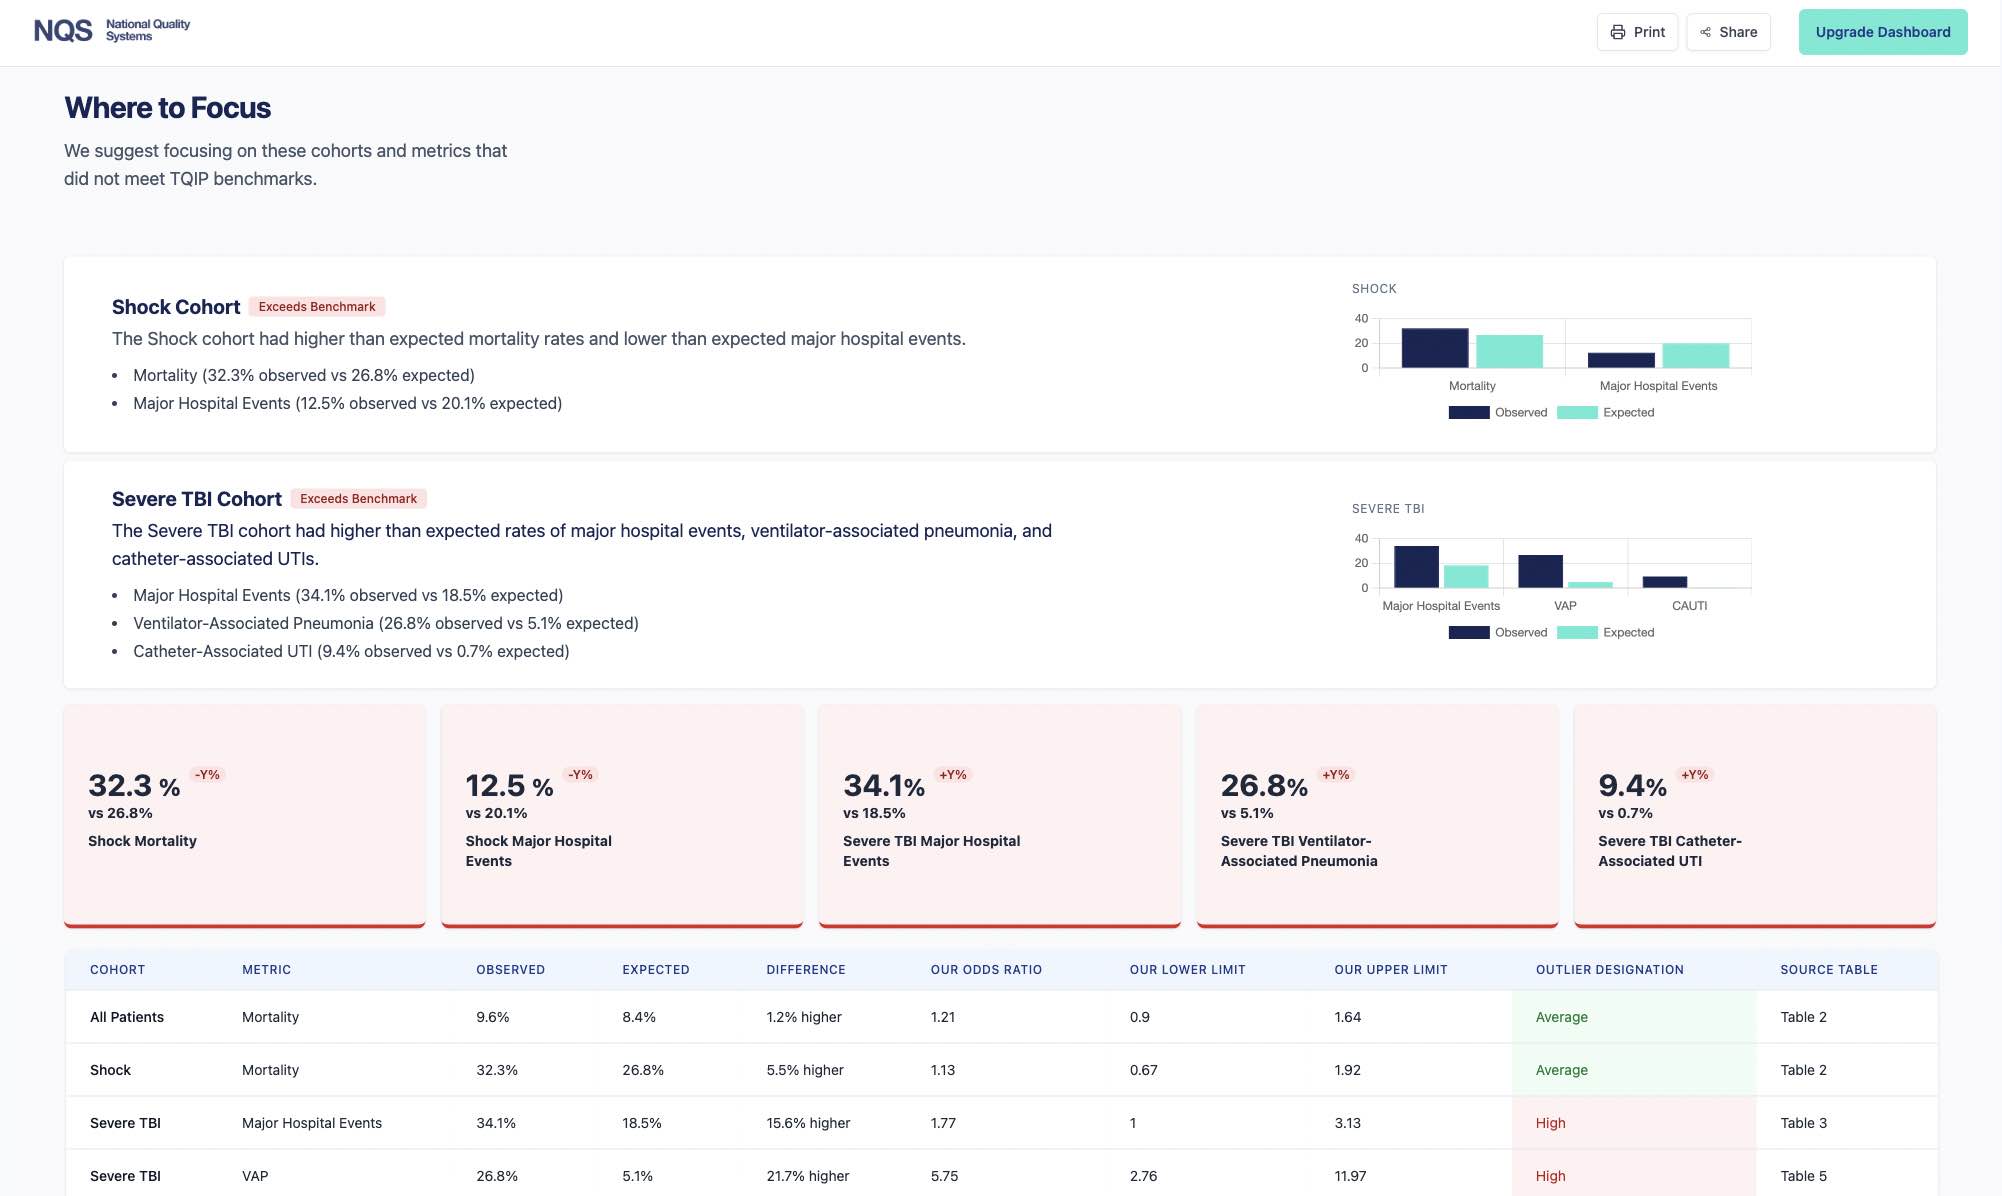Image resolution: width=2002 pixels, height=1196 pixels.
Task: Click the All Patients row cohort cell
Action: point(127,1017)
